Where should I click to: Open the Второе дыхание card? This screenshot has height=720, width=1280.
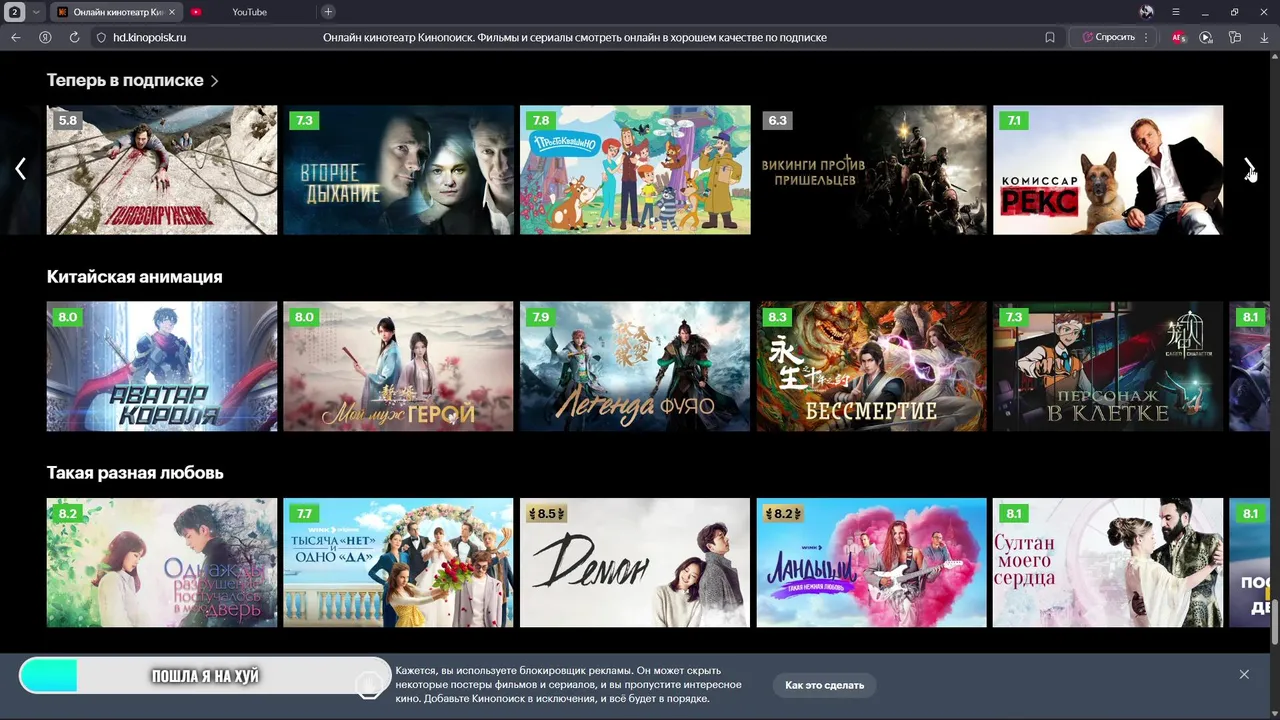398,170
